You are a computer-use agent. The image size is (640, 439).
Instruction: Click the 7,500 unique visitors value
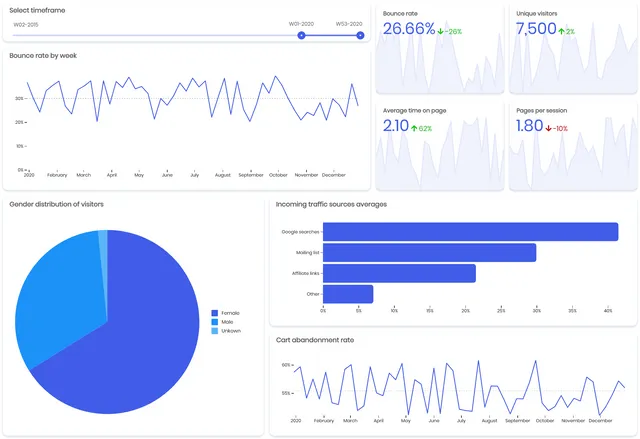(536, 29)
